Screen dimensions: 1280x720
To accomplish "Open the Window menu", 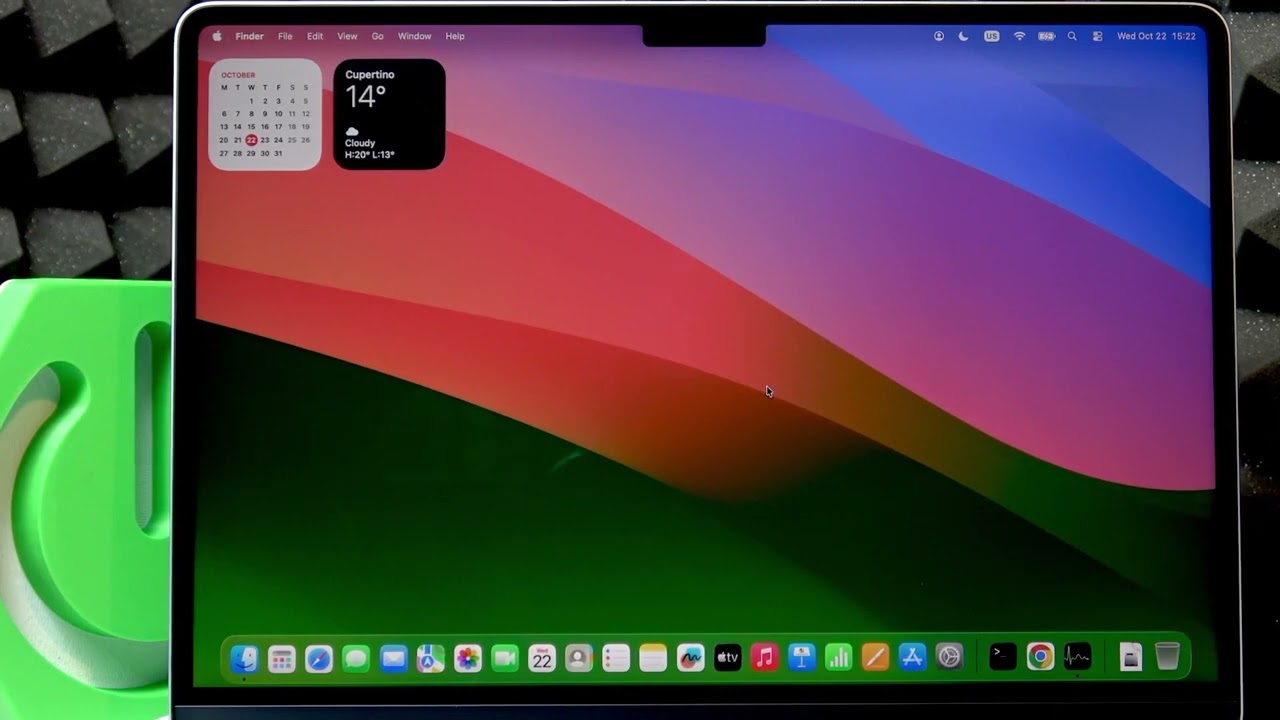I will [414, 36].
